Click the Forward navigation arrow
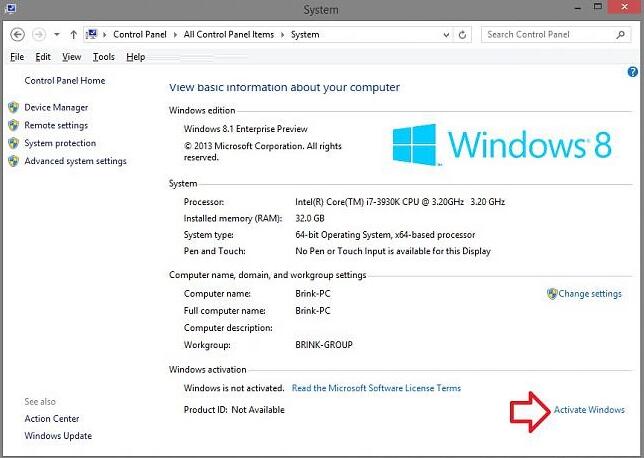The width and height of the screenshot is (644, 458). (x=39, y=35)
